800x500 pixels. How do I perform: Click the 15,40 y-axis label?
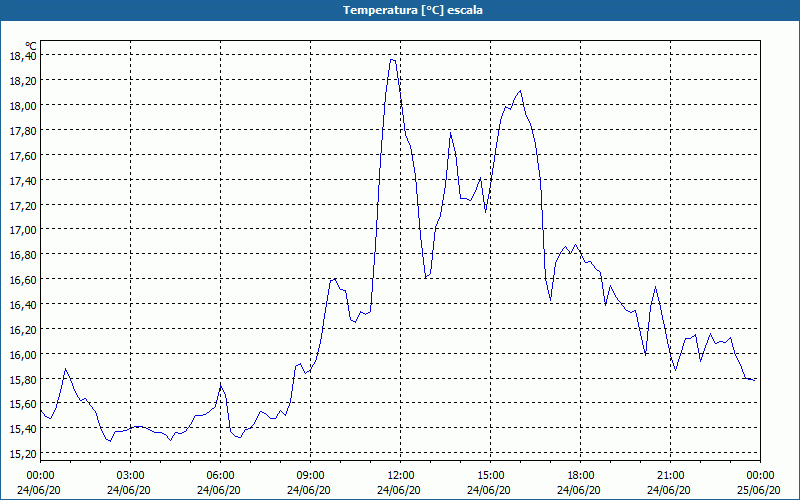23,429
